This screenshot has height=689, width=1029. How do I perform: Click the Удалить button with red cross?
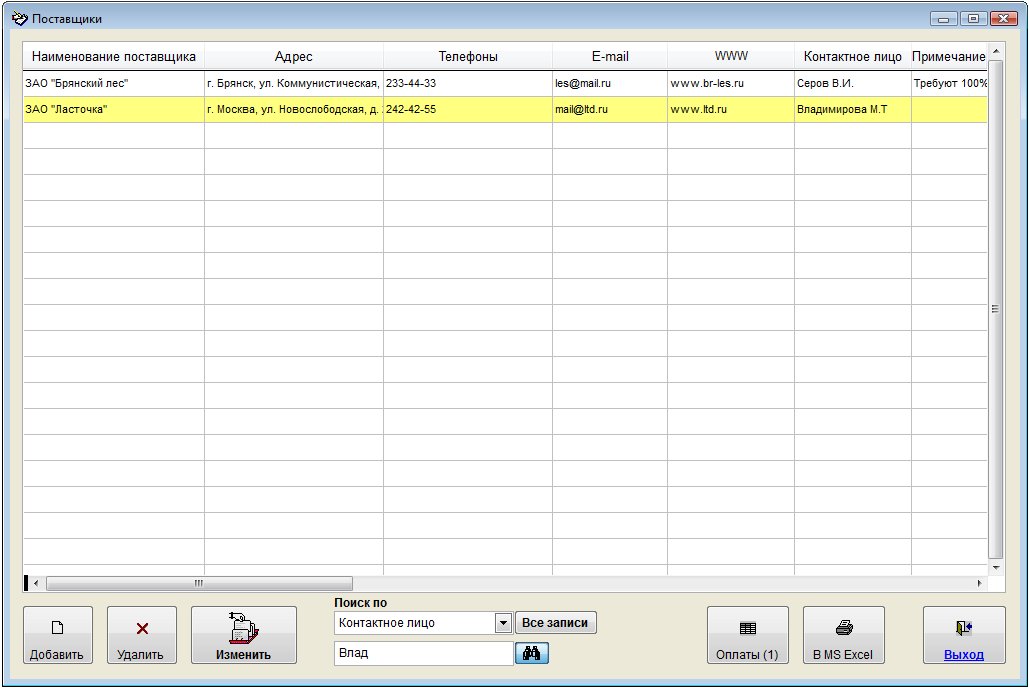(x=142, y=635)
